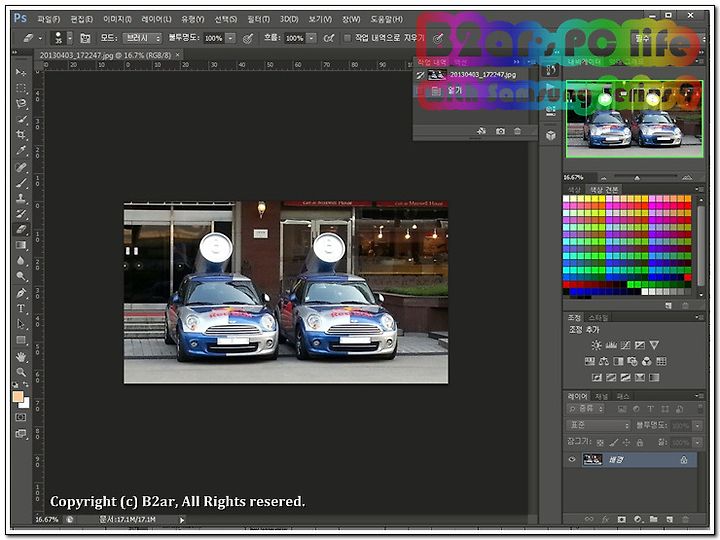Select the Pen tool

pyautogui.click(x=21, y=293)
